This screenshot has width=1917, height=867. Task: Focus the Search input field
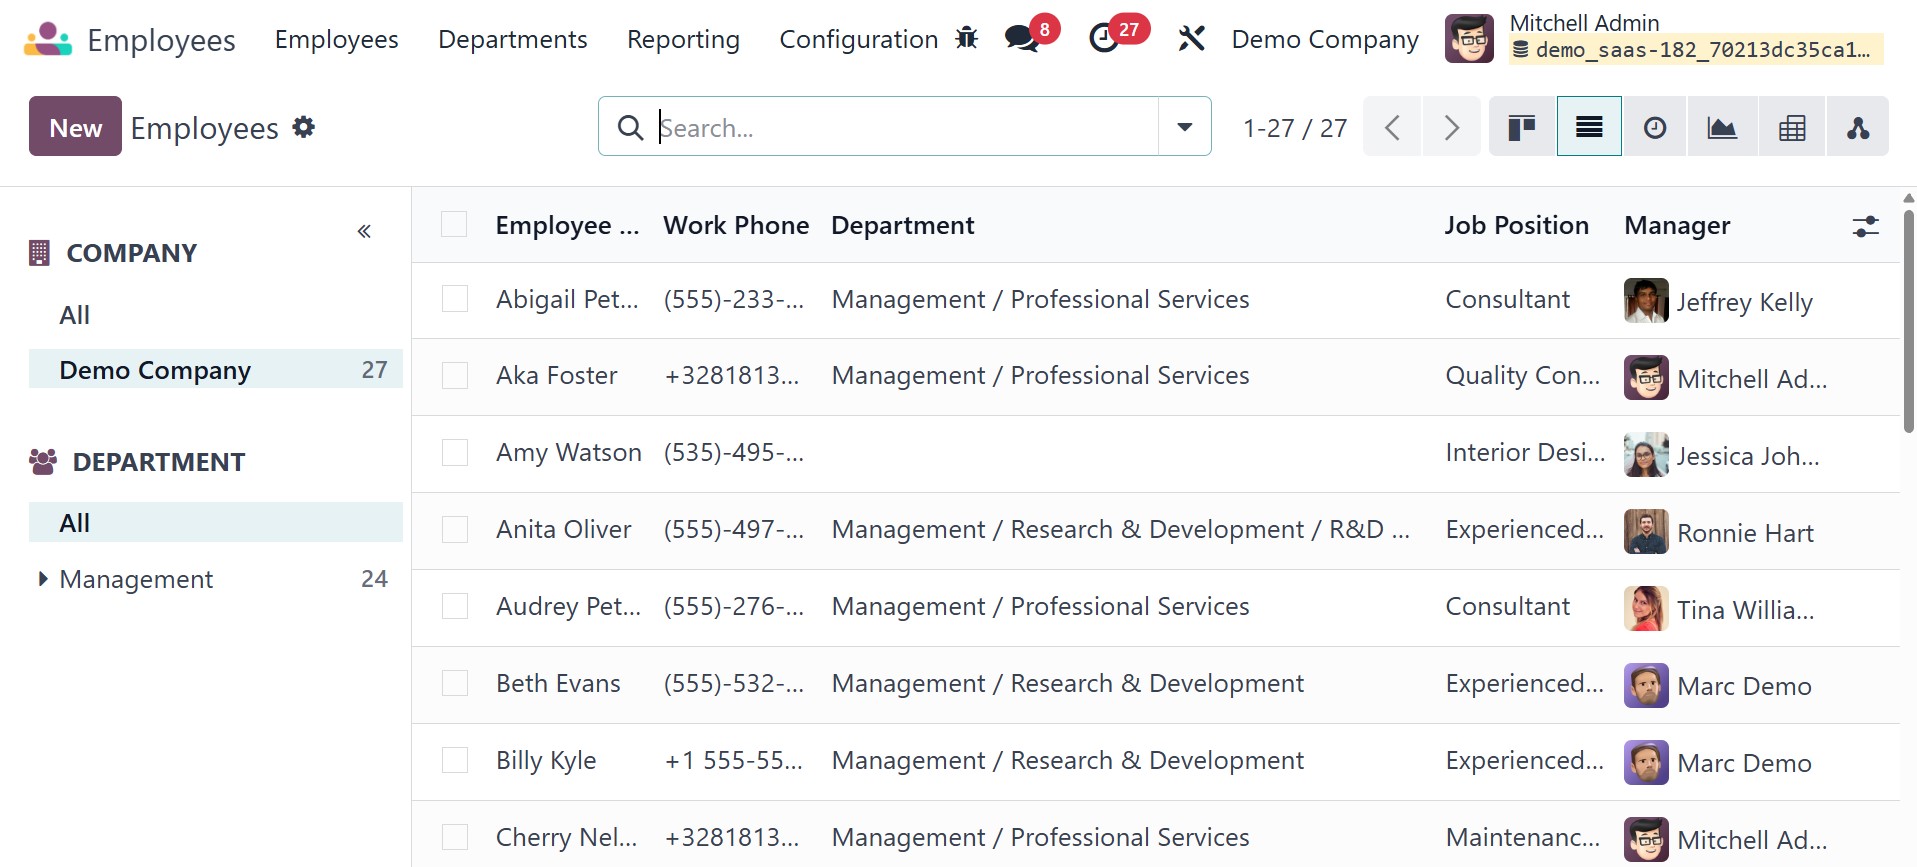pyautogui.click(x=900, y=127)
